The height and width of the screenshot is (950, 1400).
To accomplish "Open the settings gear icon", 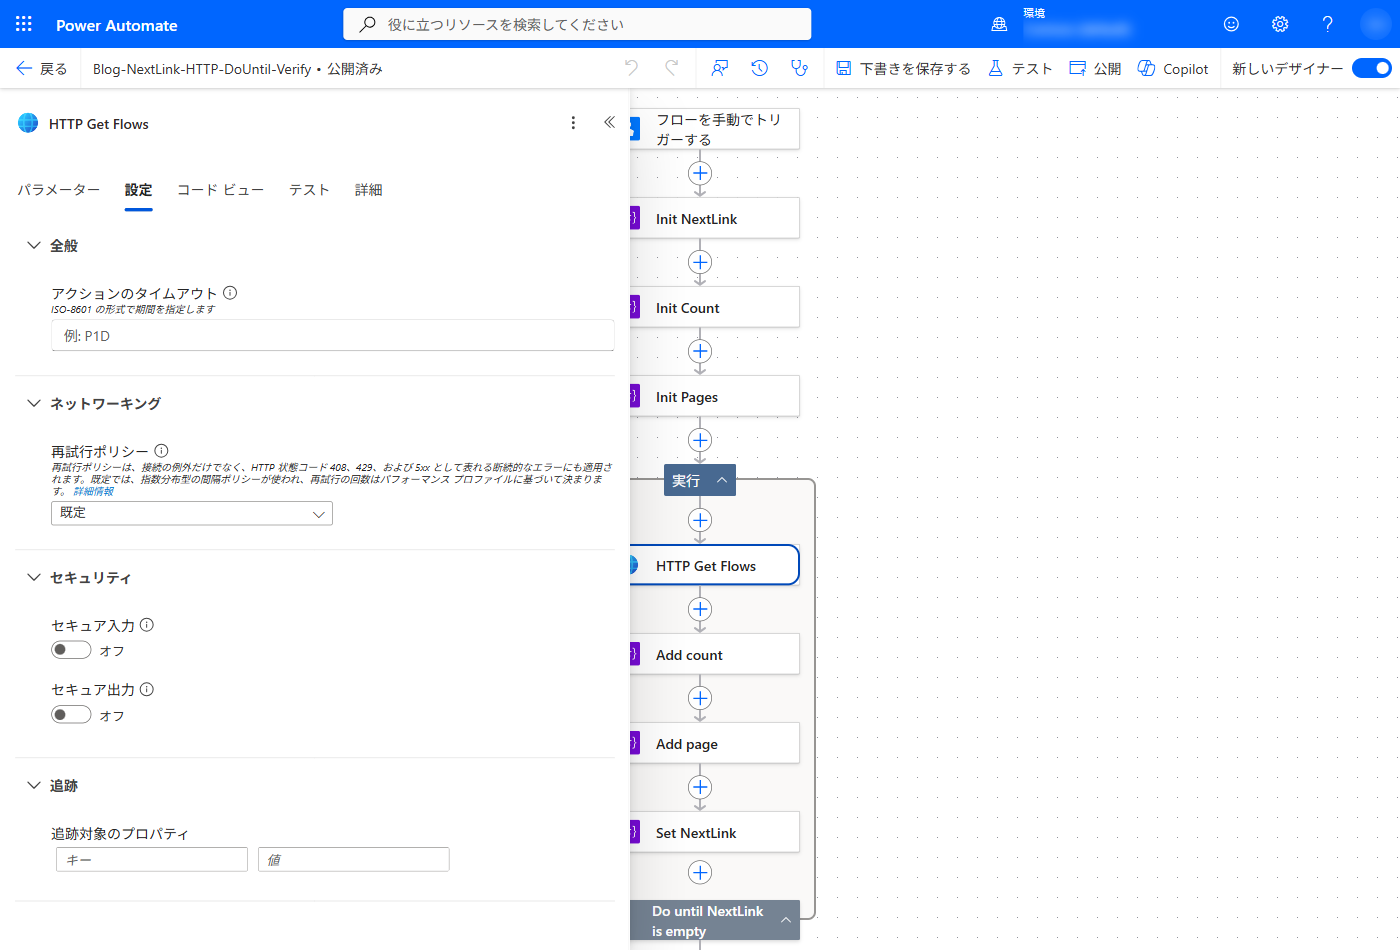I will tap(1279, 24).
